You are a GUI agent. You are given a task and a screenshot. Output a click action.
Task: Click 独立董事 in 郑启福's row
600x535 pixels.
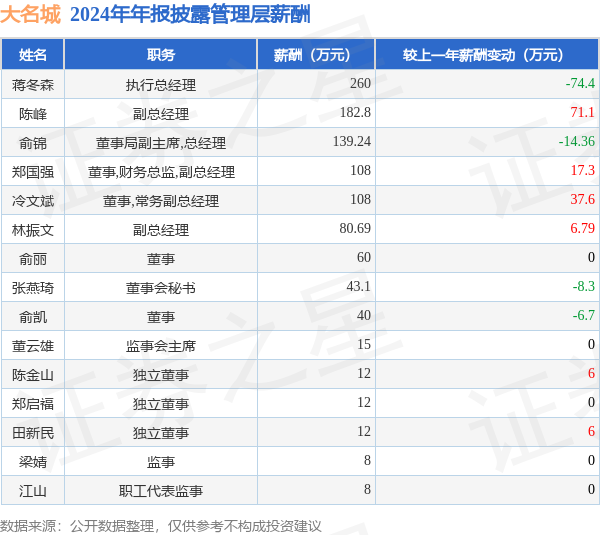coord(161,404)
